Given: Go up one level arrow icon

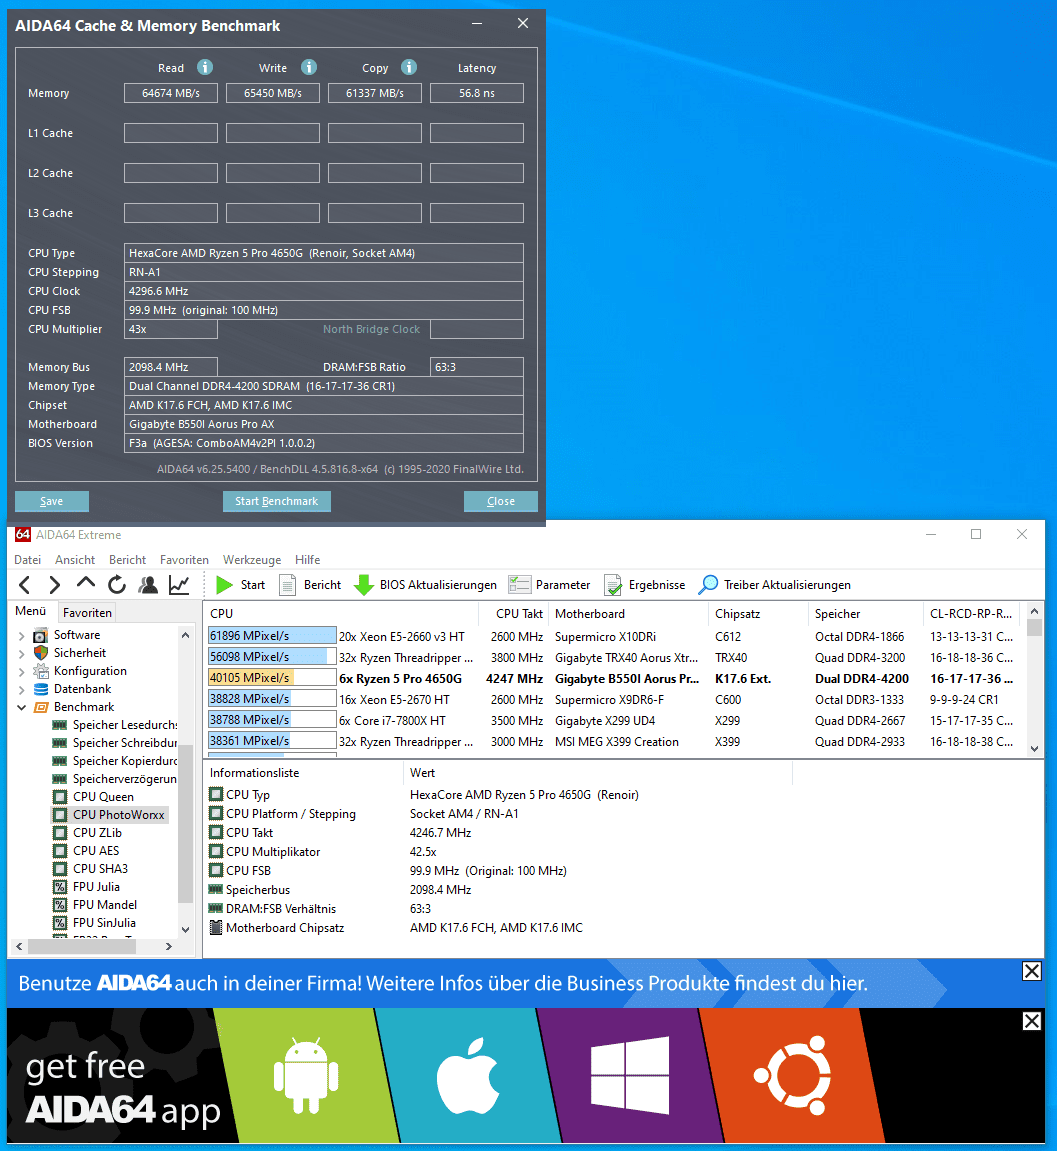Looking at the screenshot, I should coord(86,584).
